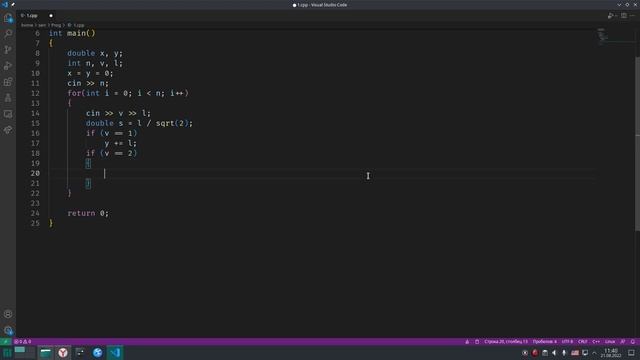Open the Remote Explorer monitor icon
The width and height of the screenshot is (640, 360).
pos(8,114)
